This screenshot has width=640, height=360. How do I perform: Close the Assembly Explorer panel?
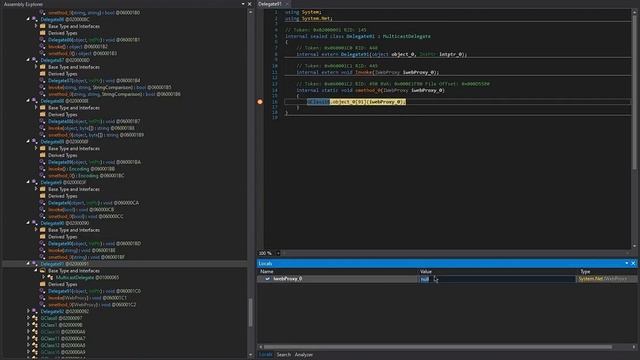point(250,4)
